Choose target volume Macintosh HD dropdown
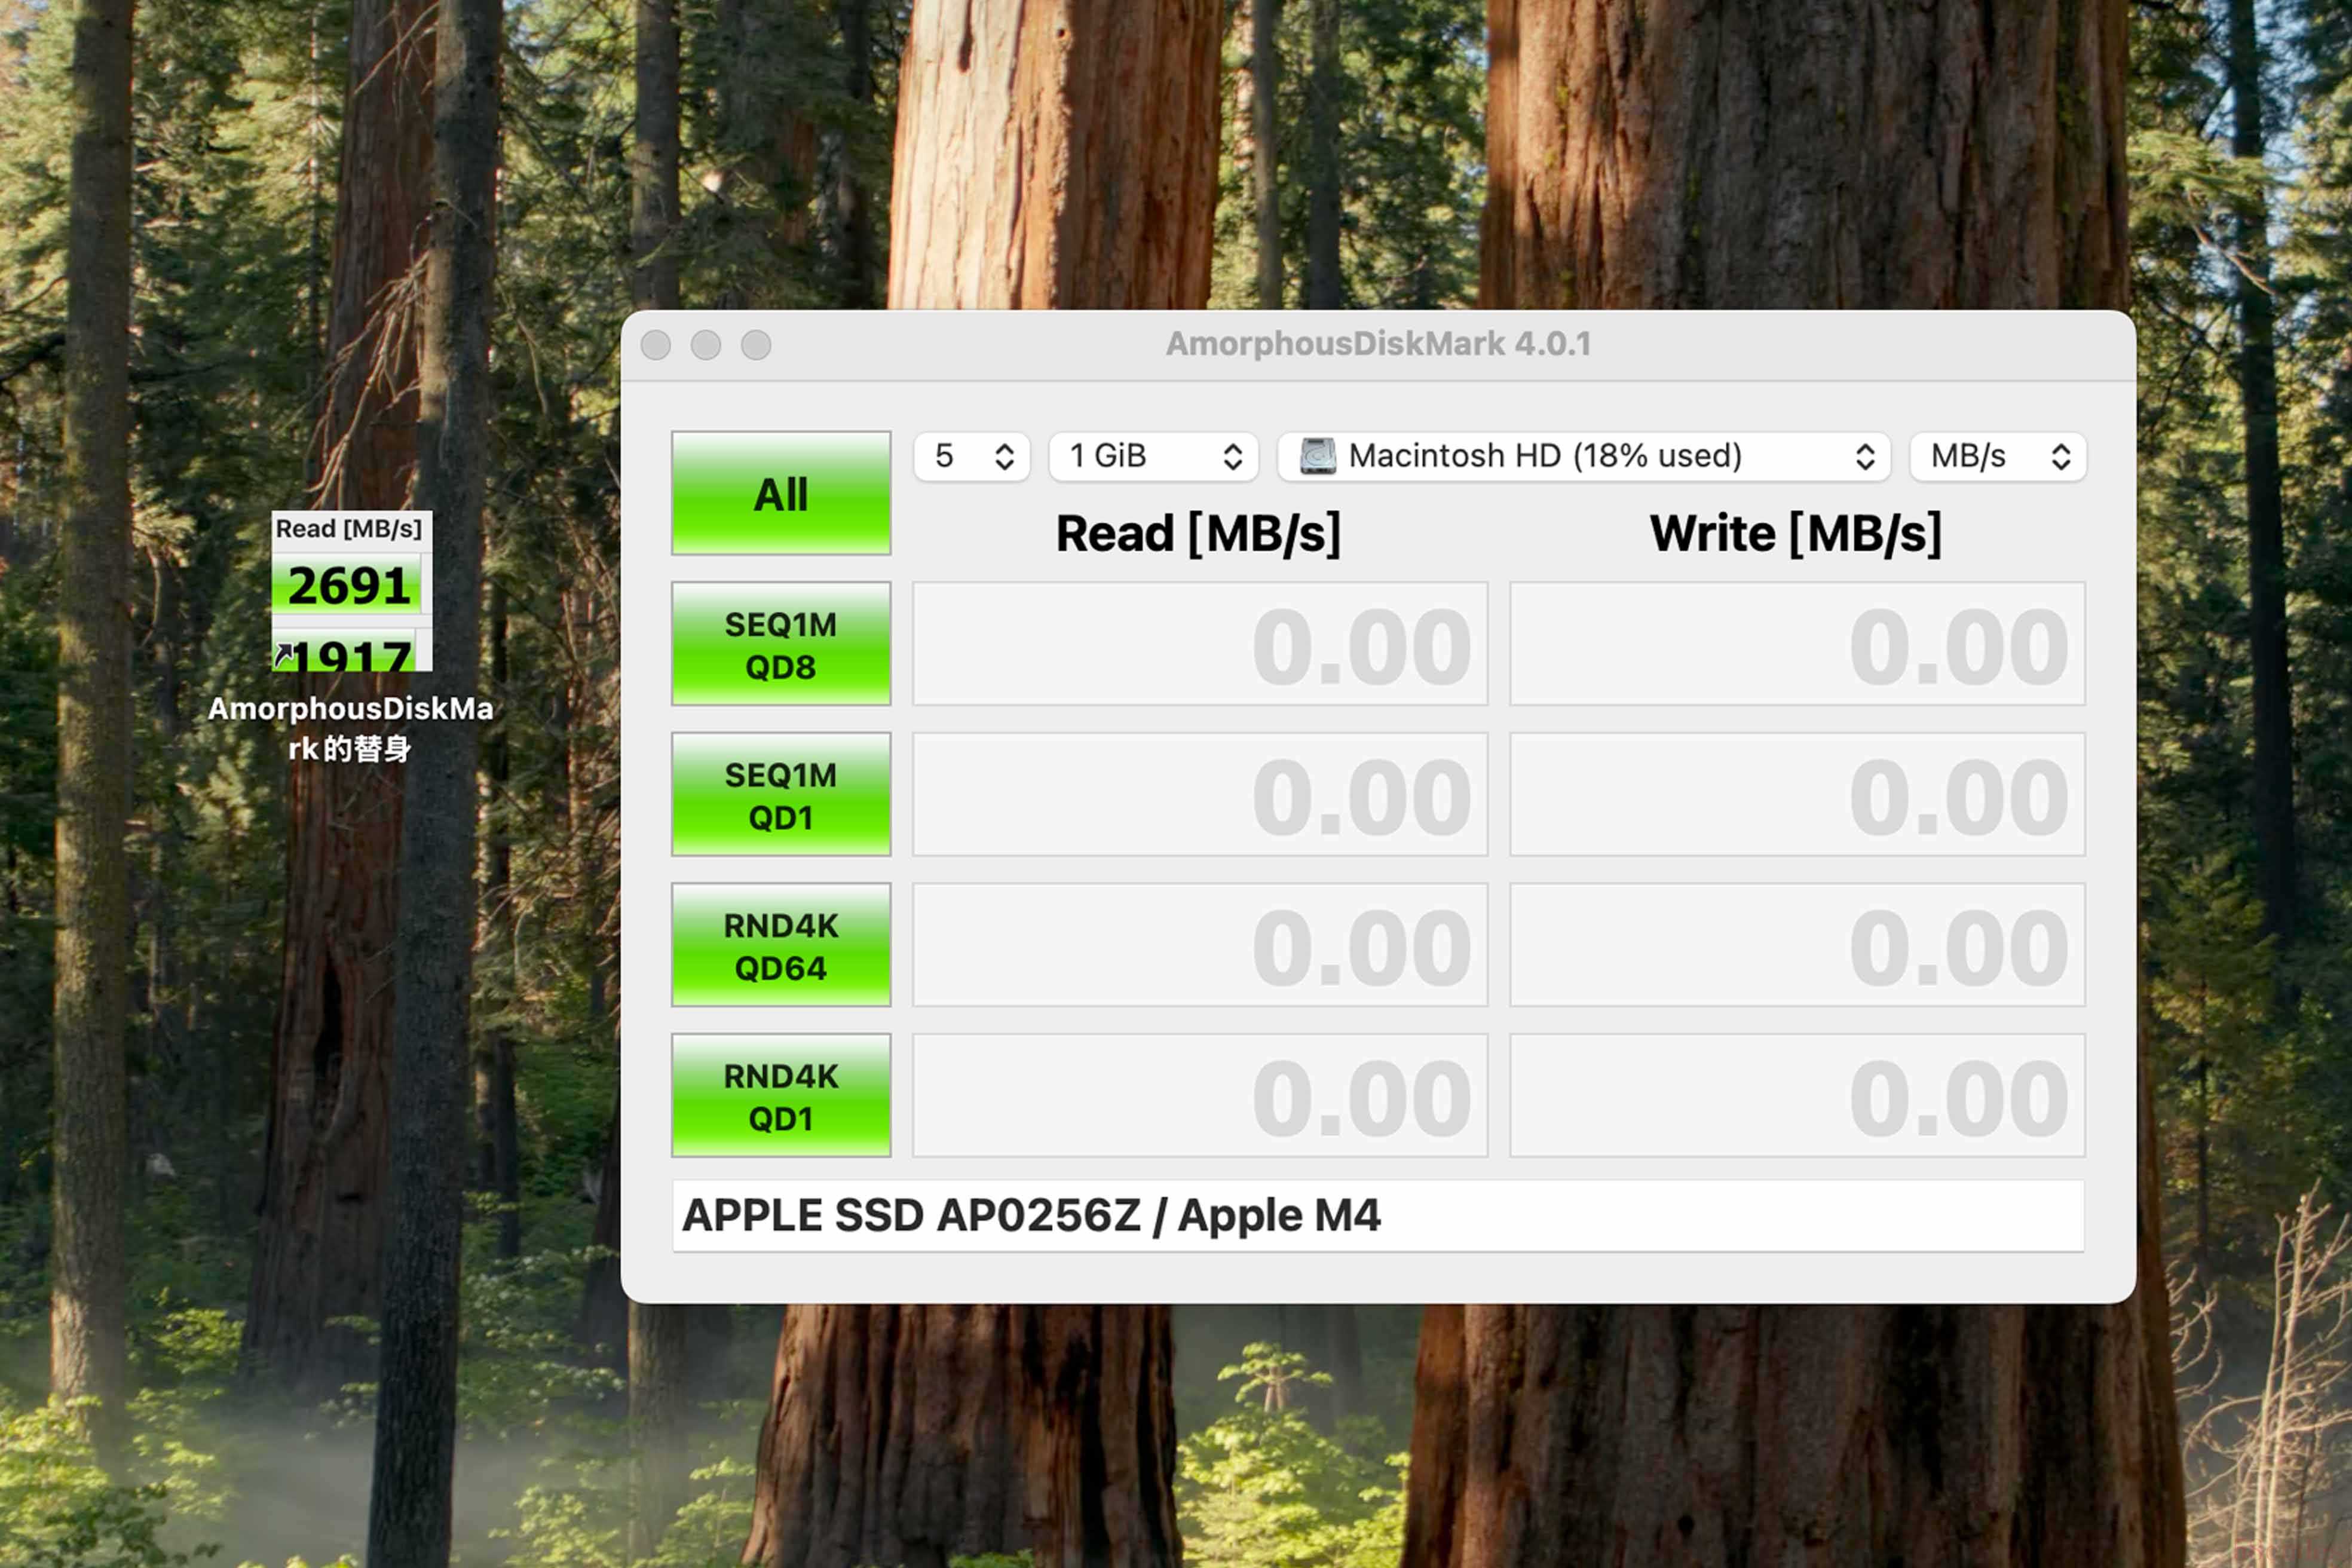Image resolution: width=2352 pixels, height=1568 pixels. pyautogui.click(x=1584, y=456)
